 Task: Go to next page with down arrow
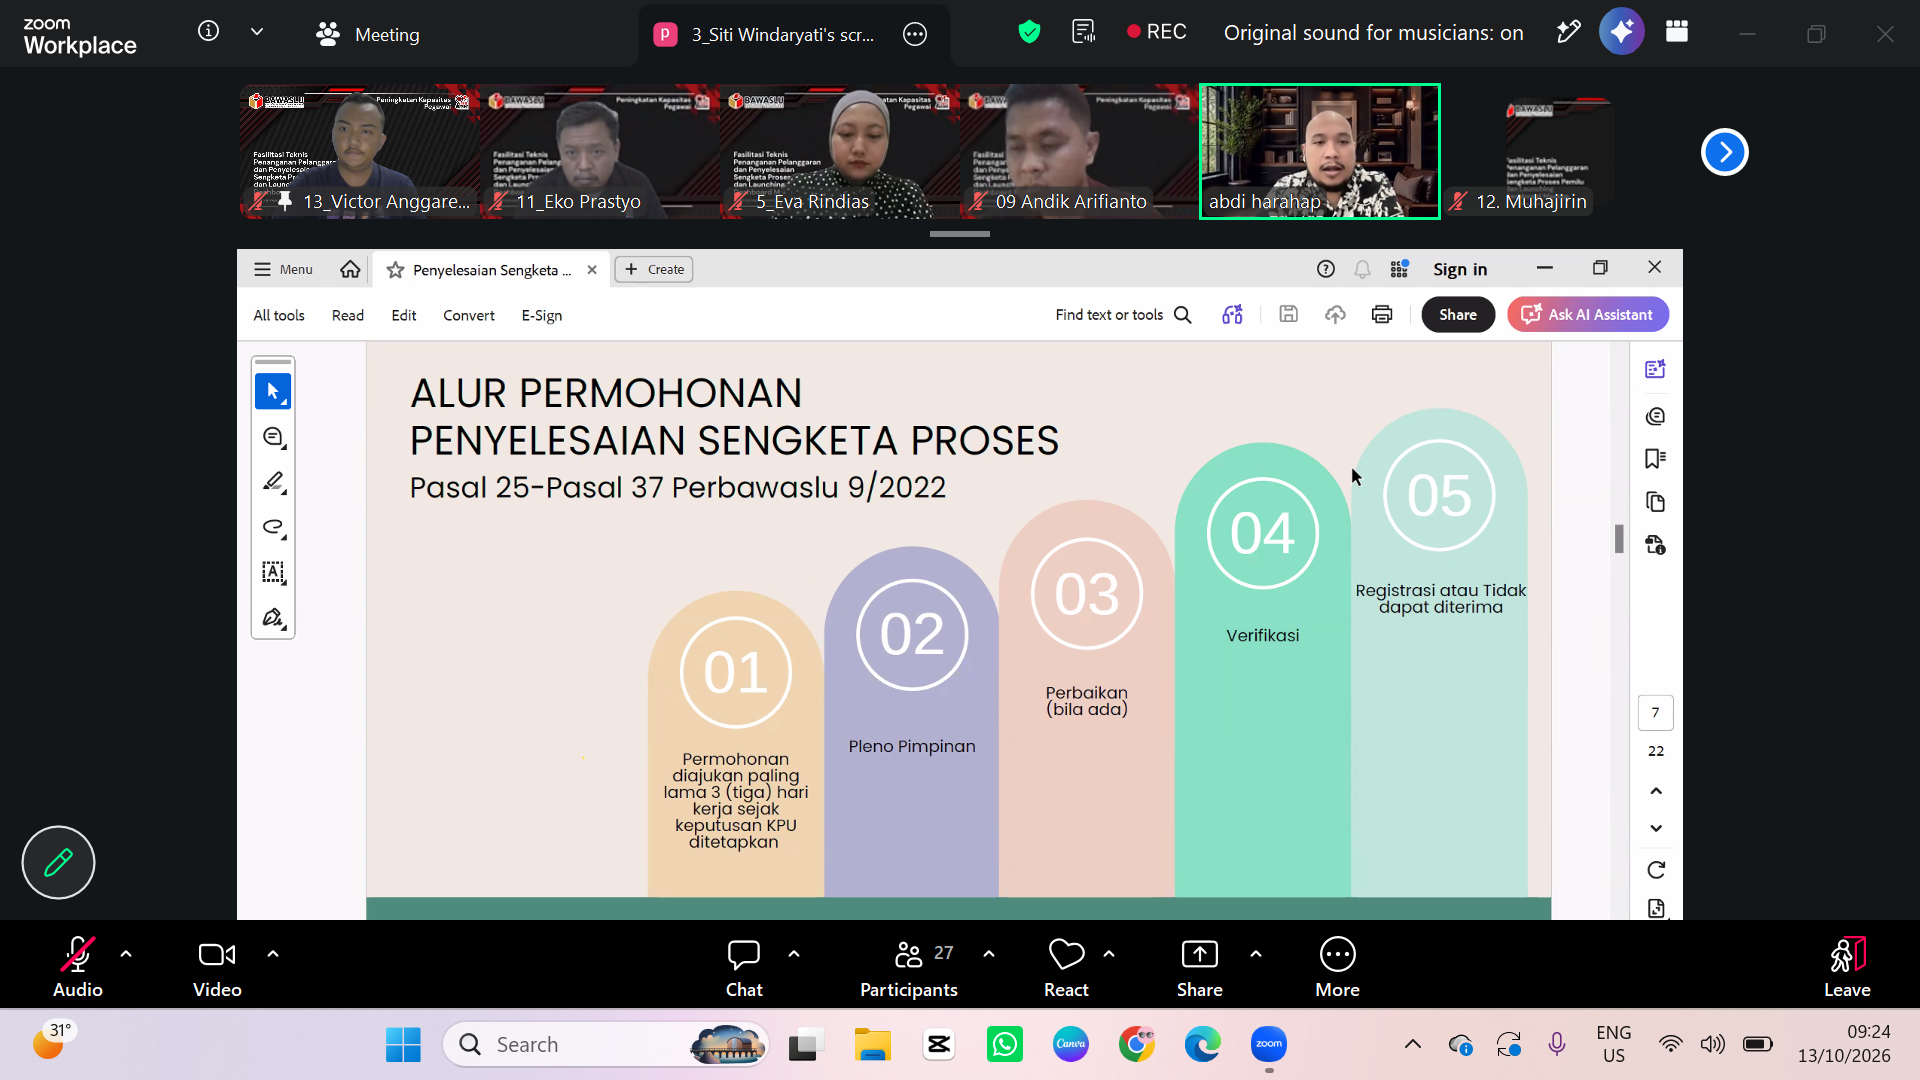[1656, 828]
